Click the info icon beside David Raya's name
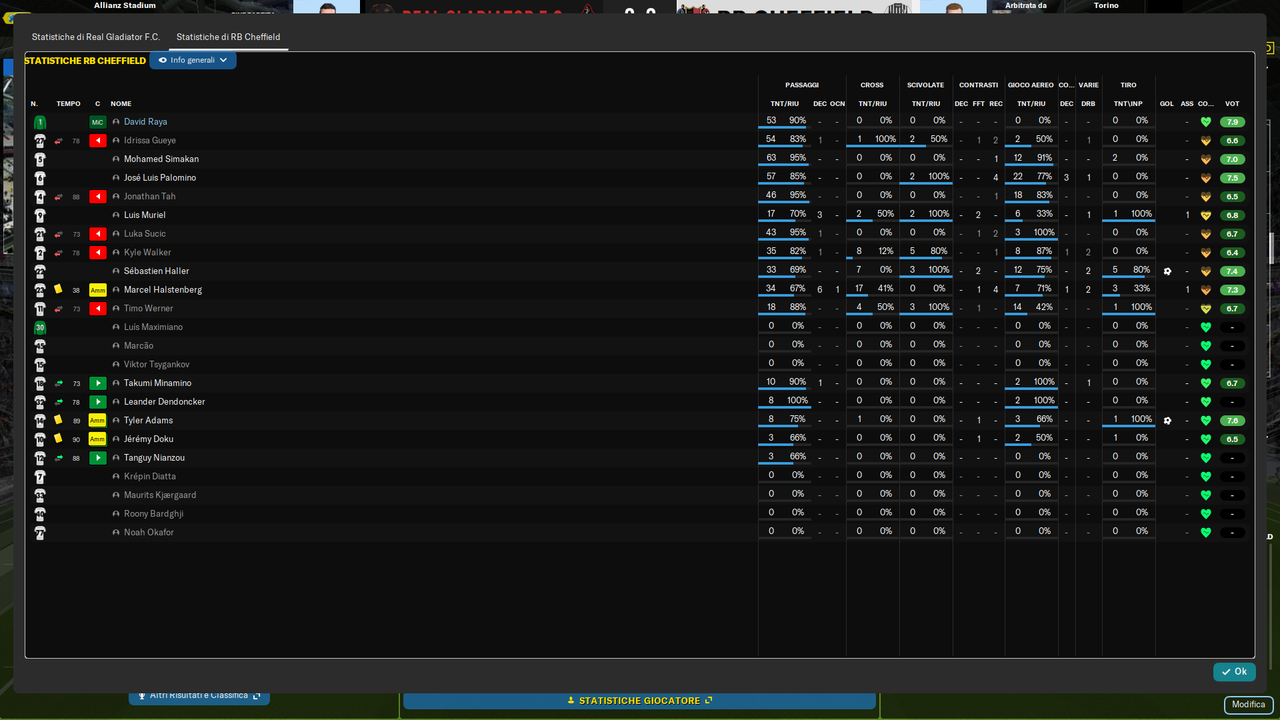Image resolution: width=1280 pixels, height=720 pixels. (116, 122)
